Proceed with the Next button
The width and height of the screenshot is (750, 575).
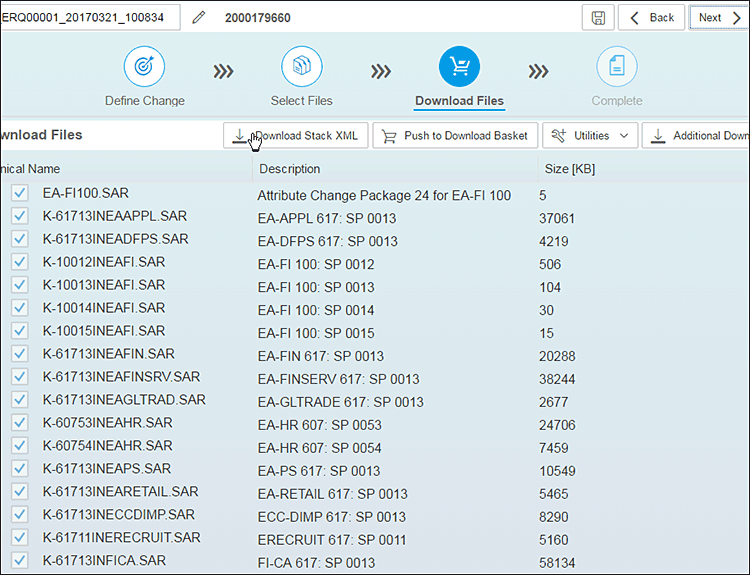point(718,18)
